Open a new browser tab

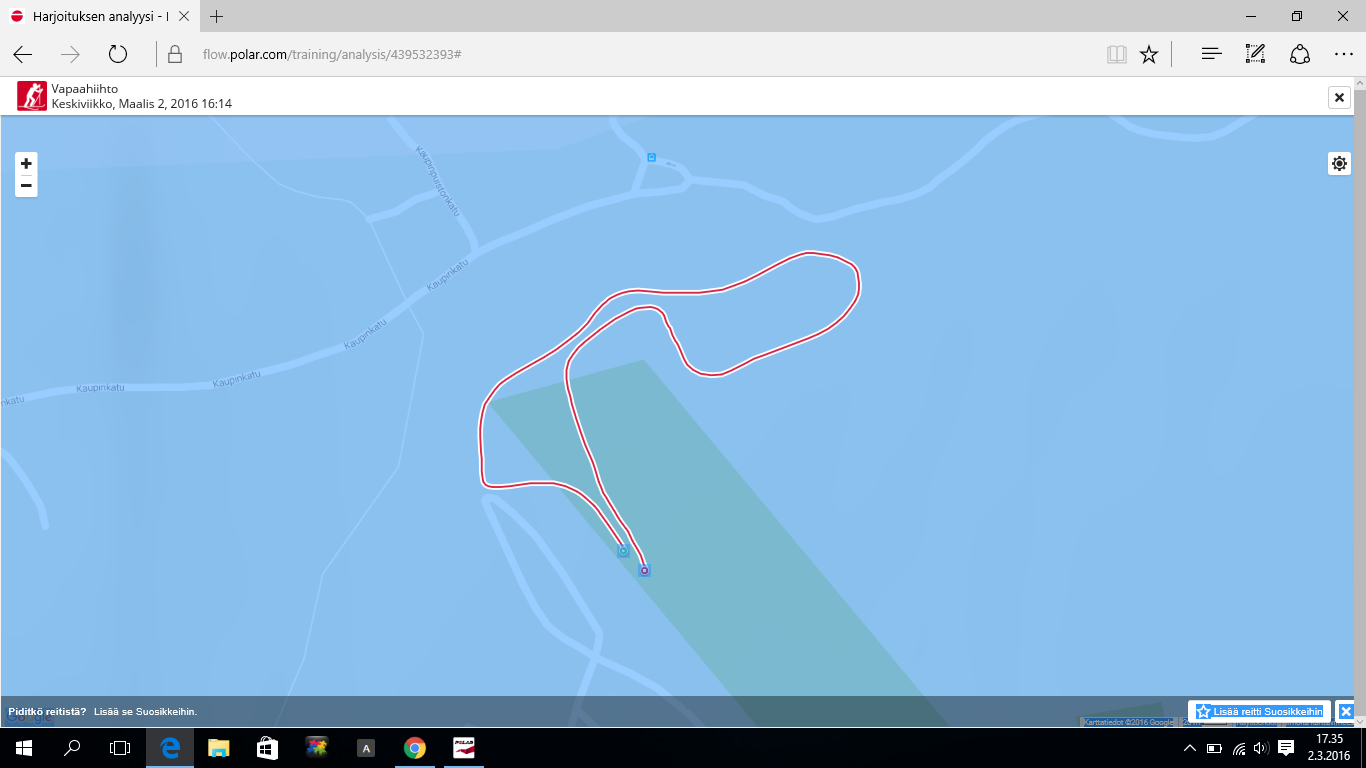(x=217, y=16)
